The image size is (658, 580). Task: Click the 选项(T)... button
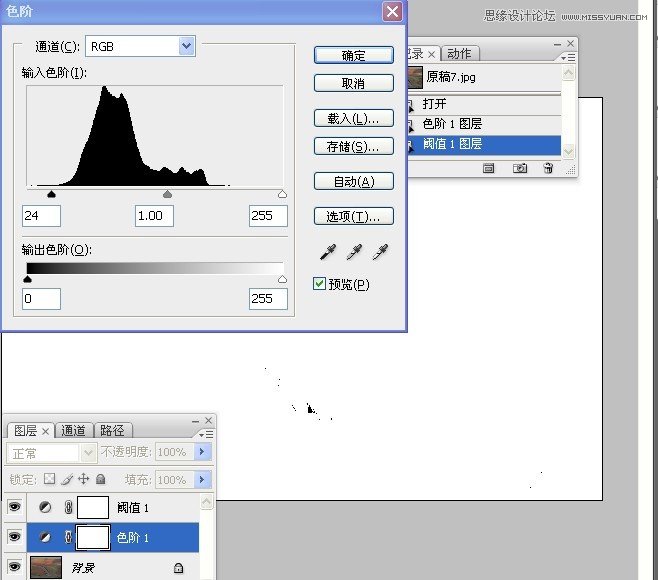tap(354, 216)
